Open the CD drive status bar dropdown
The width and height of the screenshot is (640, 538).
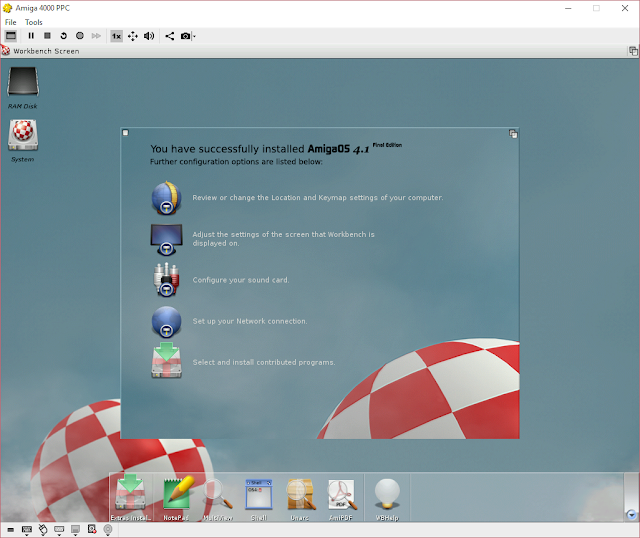click(108, 530)
